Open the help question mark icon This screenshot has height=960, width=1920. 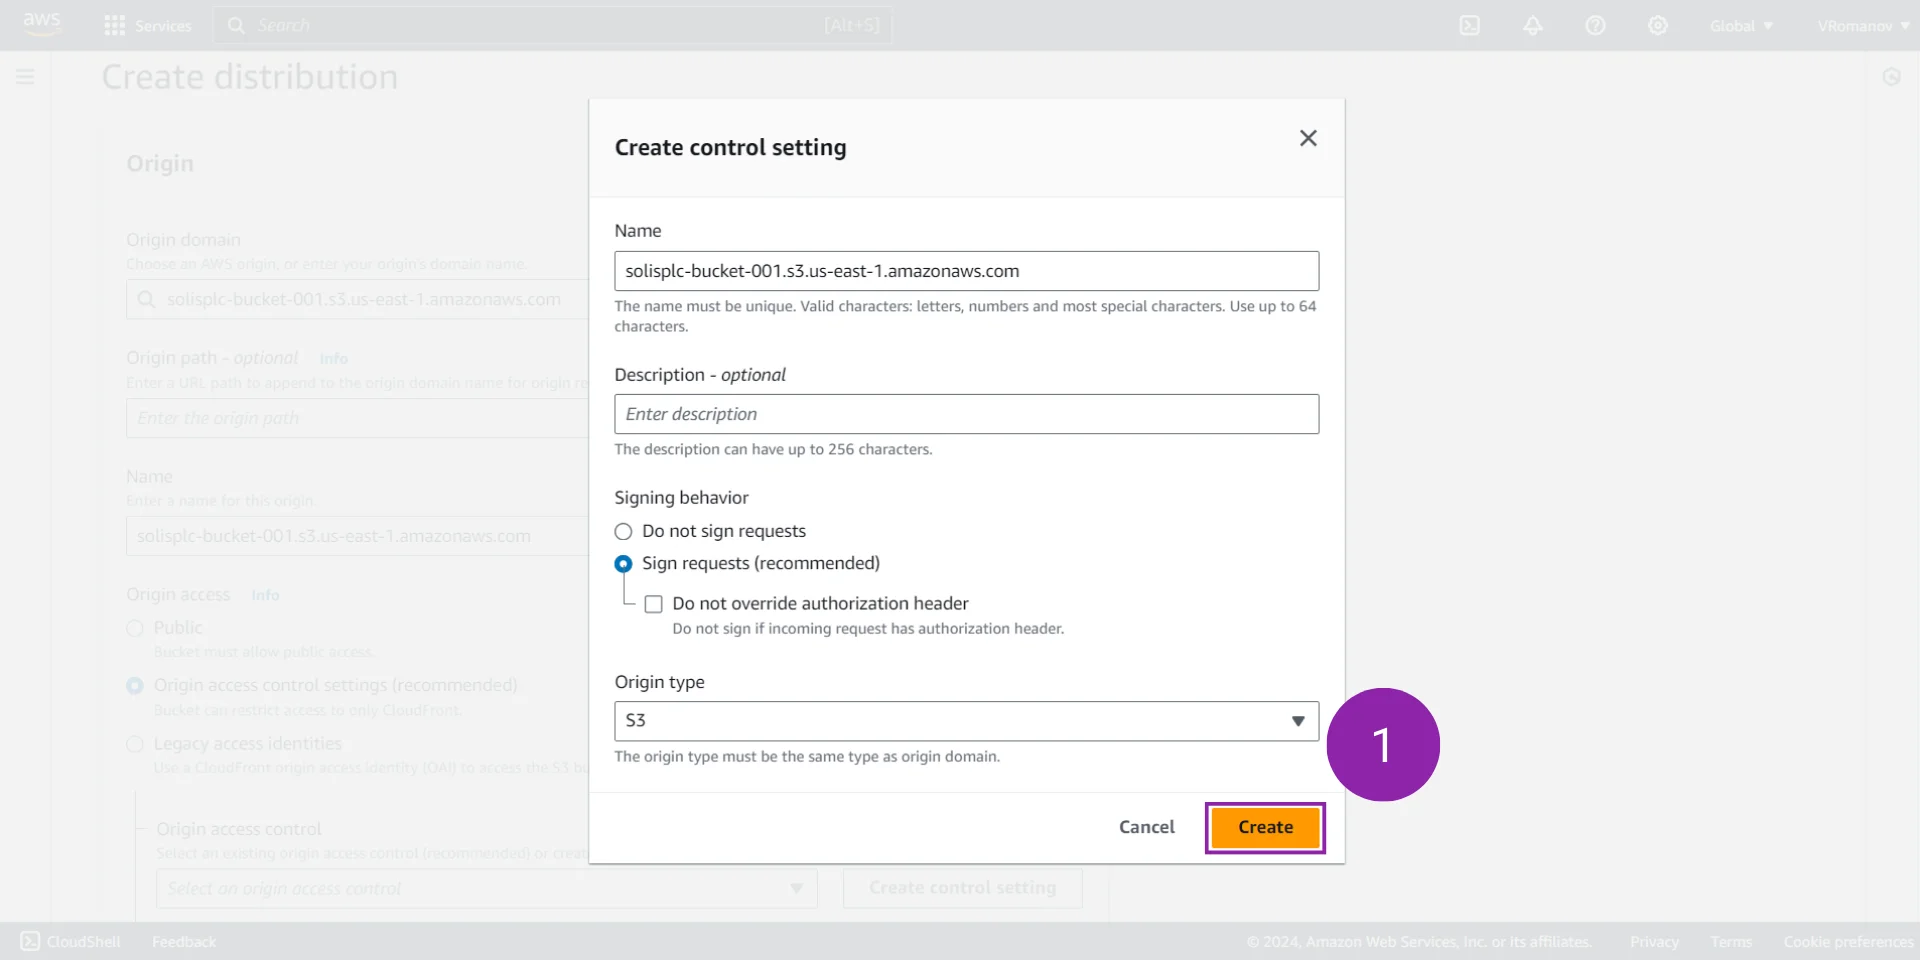tap(1595, 26)
